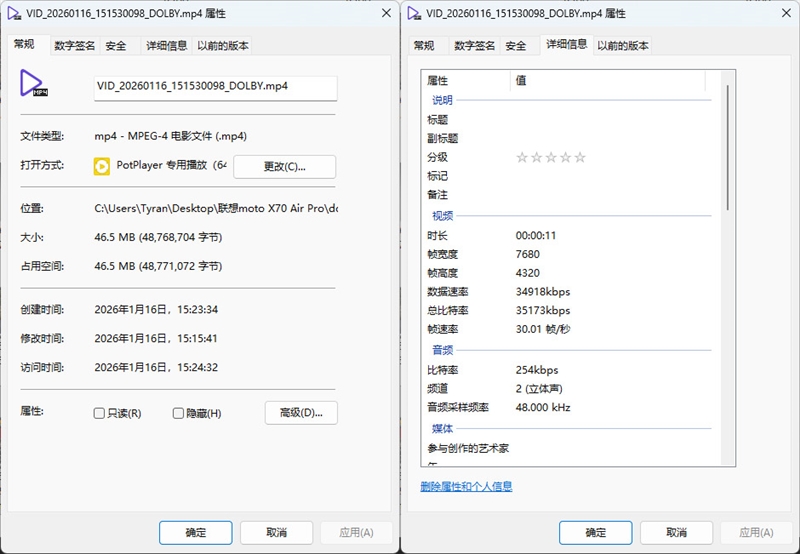Viewport: 800px width, 554px height.
Task: Set rating using the first star
Action: pos(521,157)
